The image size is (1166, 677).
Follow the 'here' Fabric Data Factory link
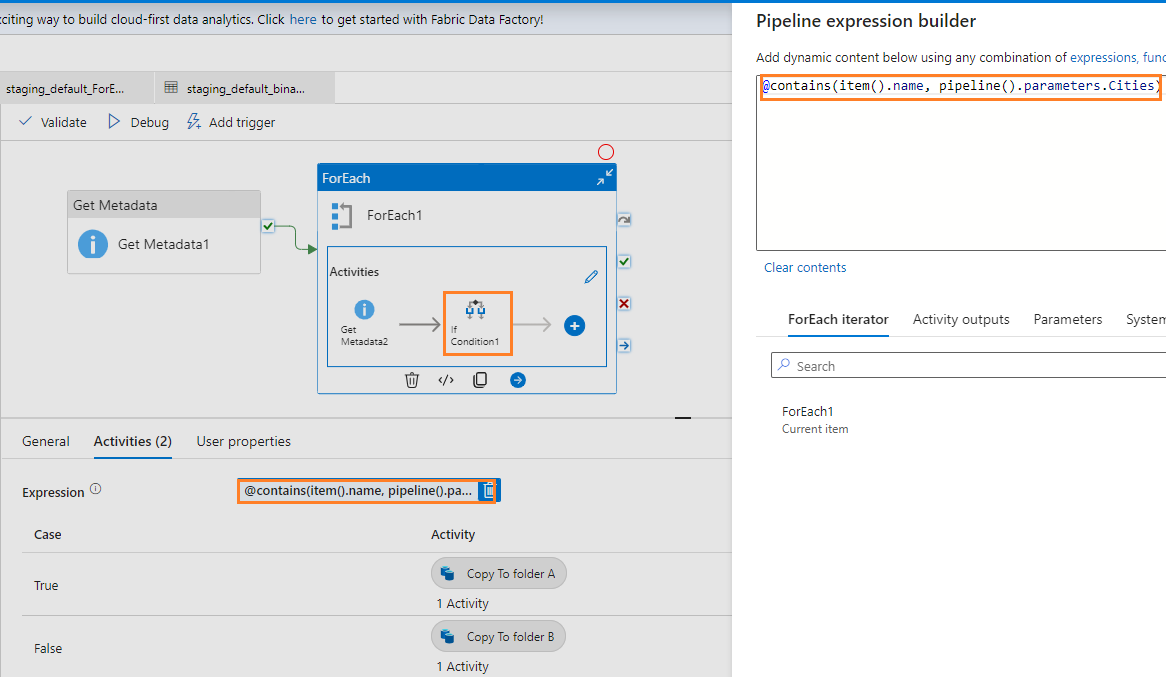pos(303,19)
